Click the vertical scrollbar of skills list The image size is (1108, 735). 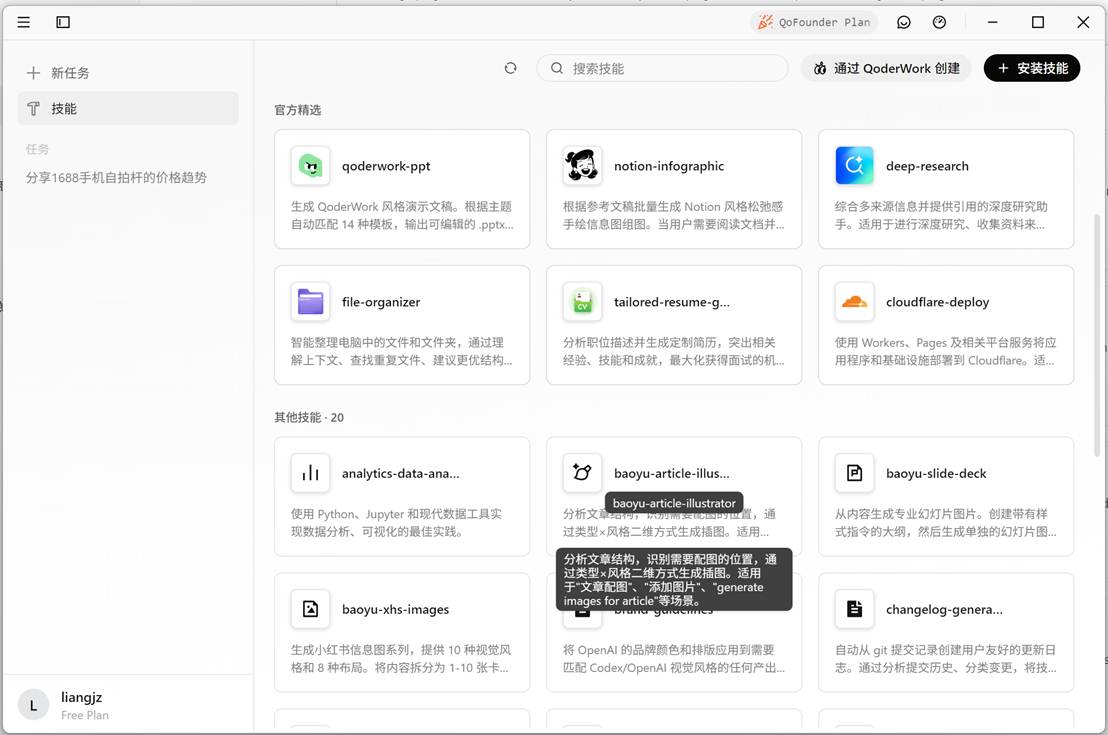[x=1097, y=336]
